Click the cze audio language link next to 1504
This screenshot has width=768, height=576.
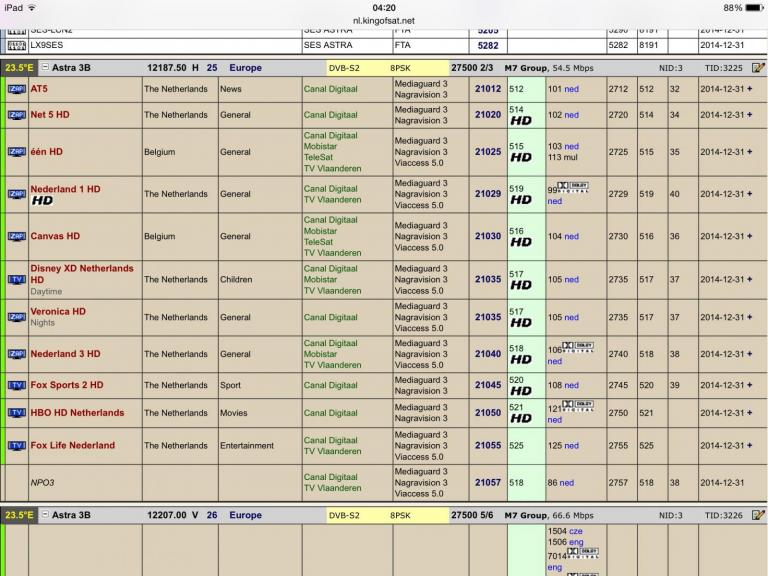pyautogui.click(x=576, y=531)
